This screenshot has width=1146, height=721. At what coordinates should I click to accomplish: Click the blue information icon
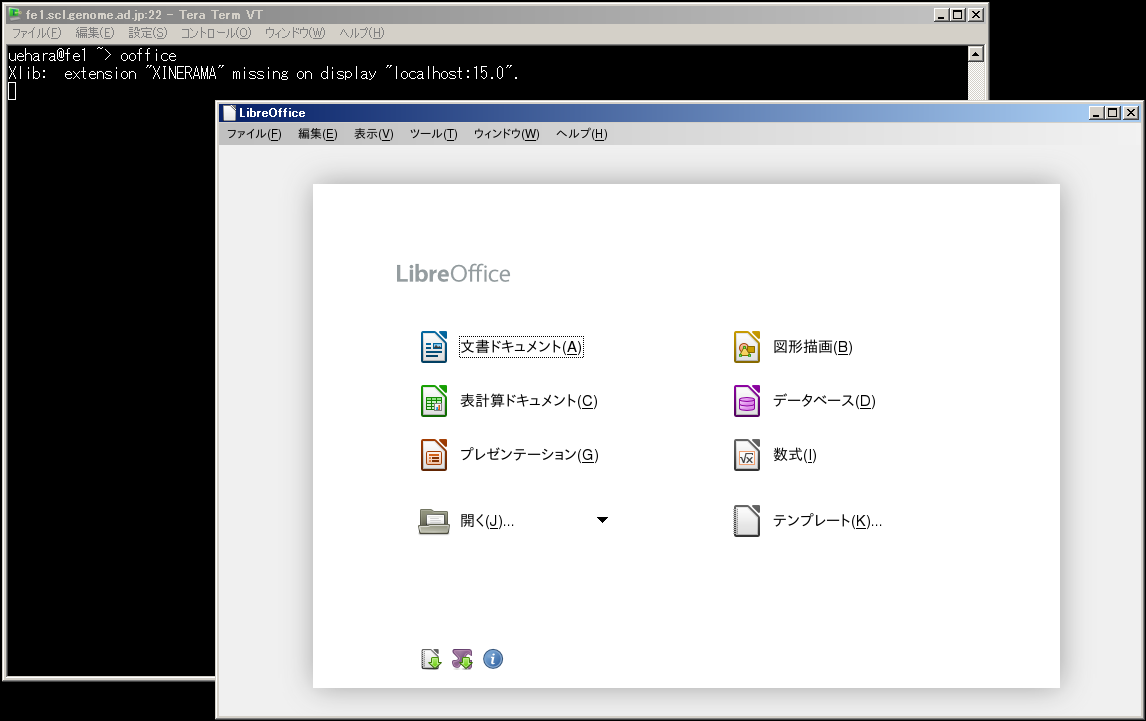click(x=493, y=660)
